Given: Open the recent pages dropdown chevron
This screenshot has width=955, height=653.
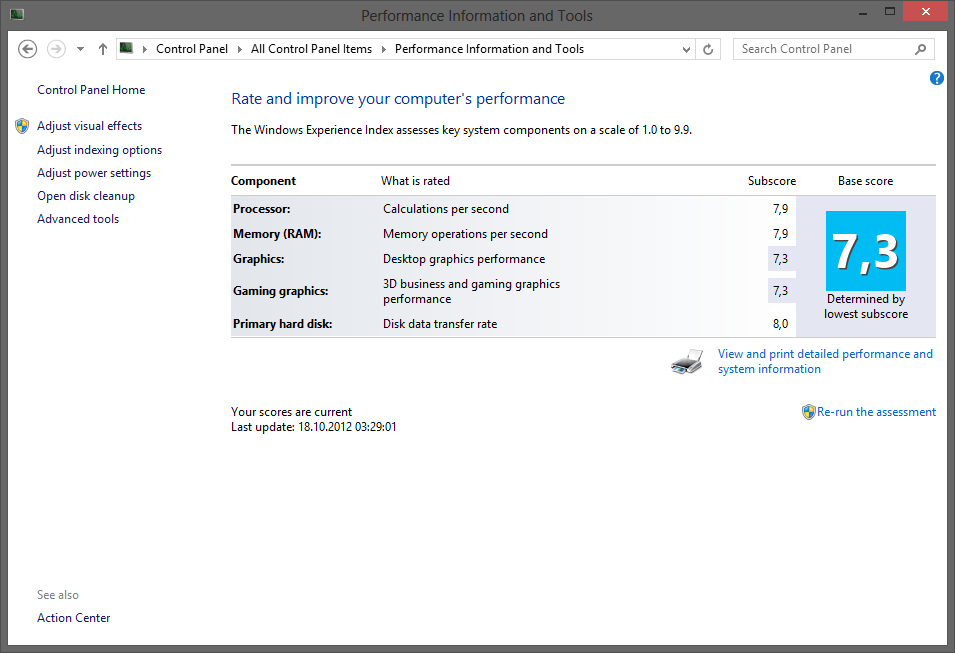Looking at the screenshot, I should tap(80, 48).
